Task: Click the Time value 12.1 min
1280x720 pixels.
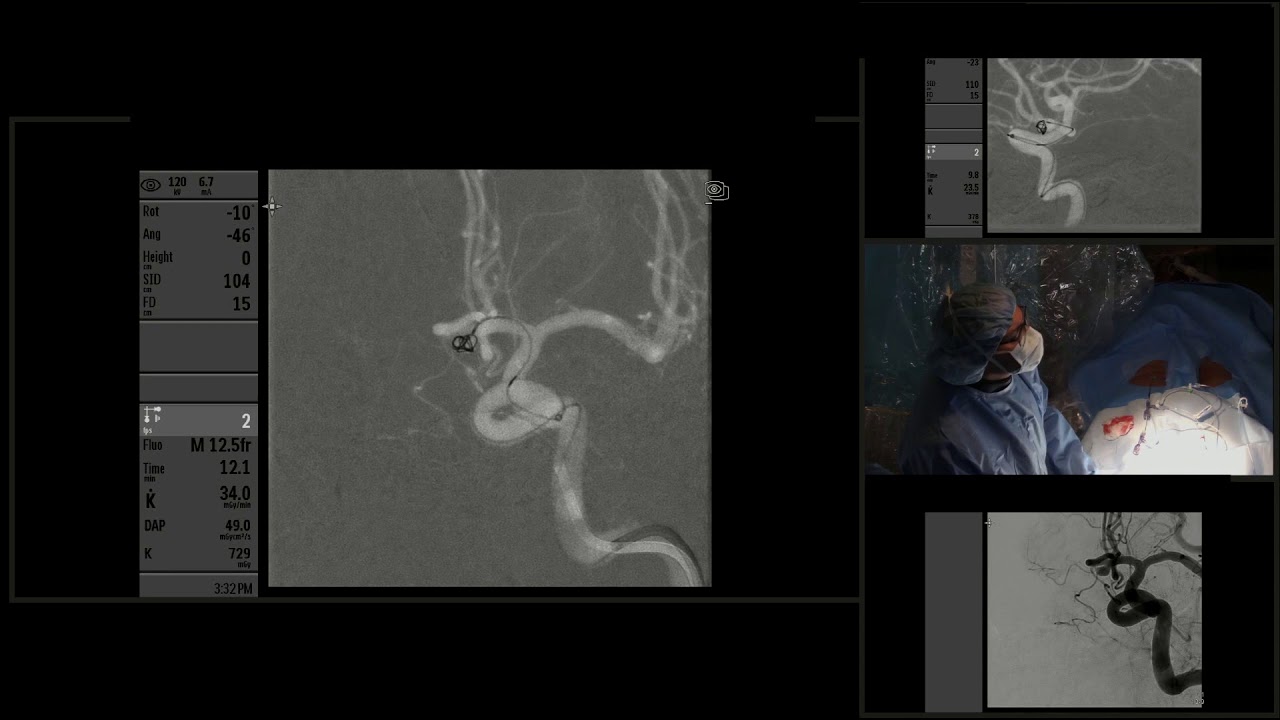Action: (x=235, y=468)
